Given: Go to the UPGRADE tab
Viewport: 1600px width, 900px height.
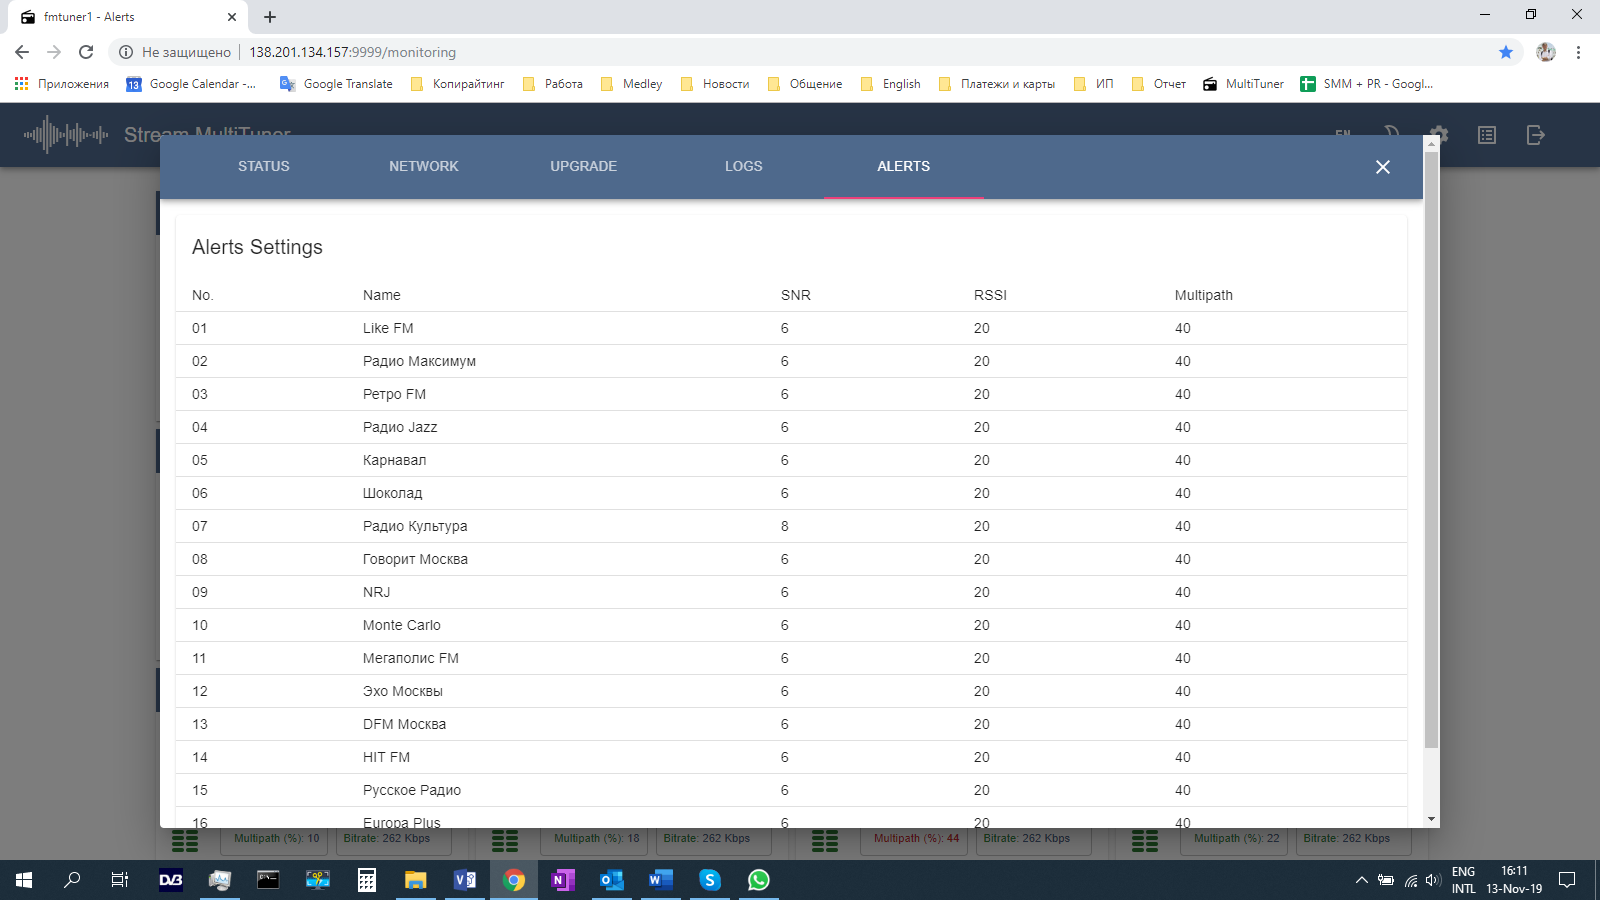Looking at the screenshot, I should (x=583, y=166).
